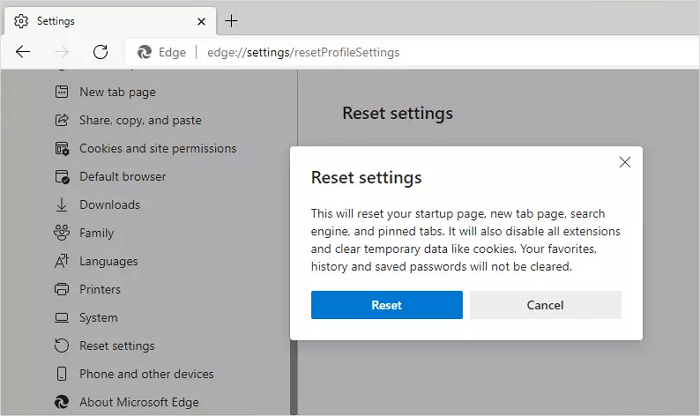The image size is (700, 416).
Task: Click the Languages icon in sidebar
Action: point(60,261)
